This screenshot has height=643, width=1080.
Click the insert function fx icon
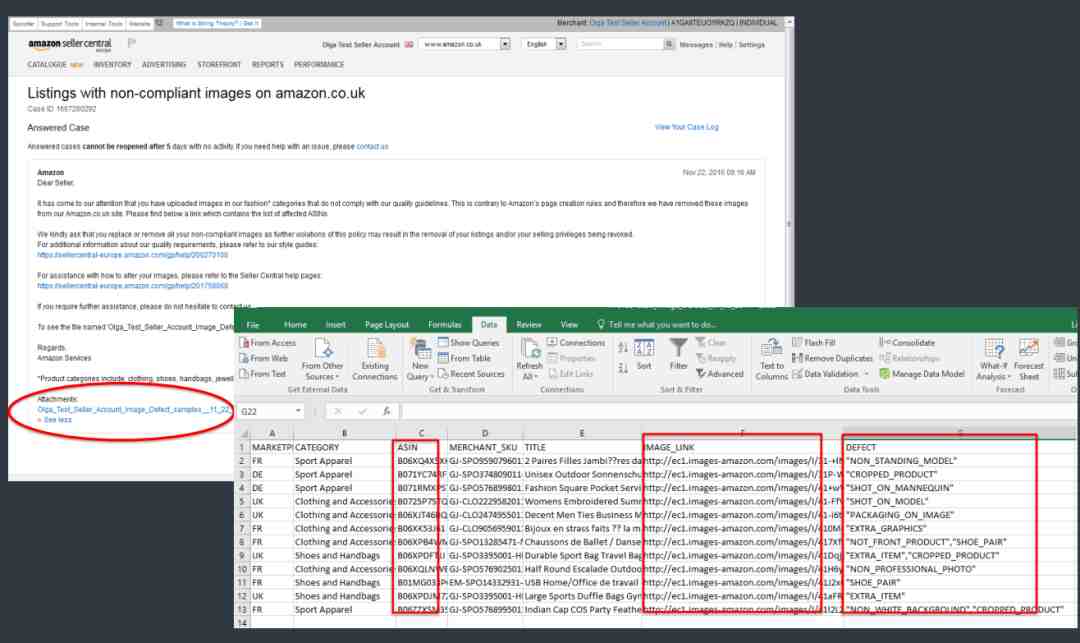click(386, 411)
